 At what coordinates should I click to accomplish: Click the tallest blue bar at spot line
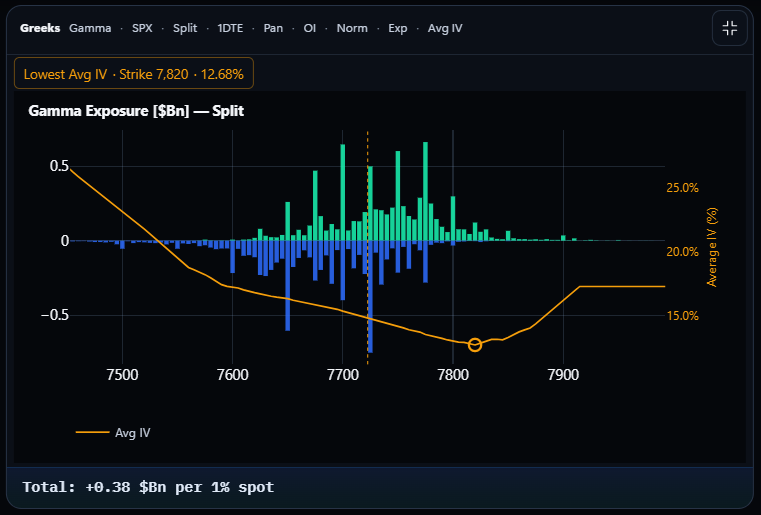pyautogui.click(x=370, y=296)
